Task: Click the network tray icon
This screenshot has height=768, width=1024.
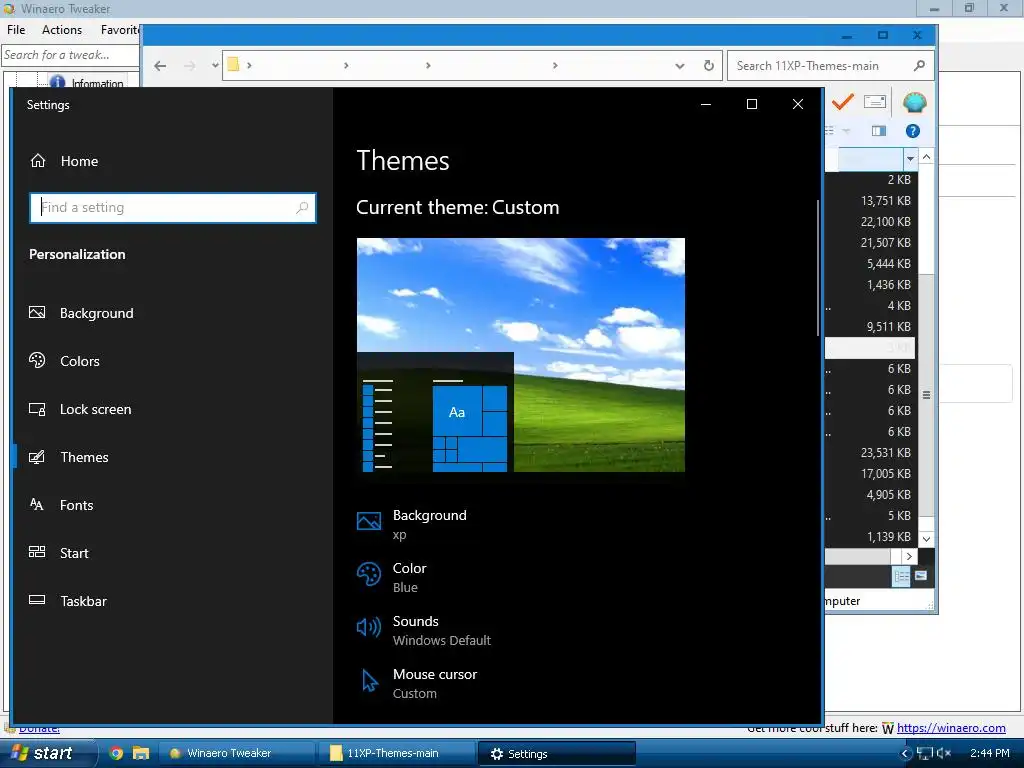Action: [924, 754]
